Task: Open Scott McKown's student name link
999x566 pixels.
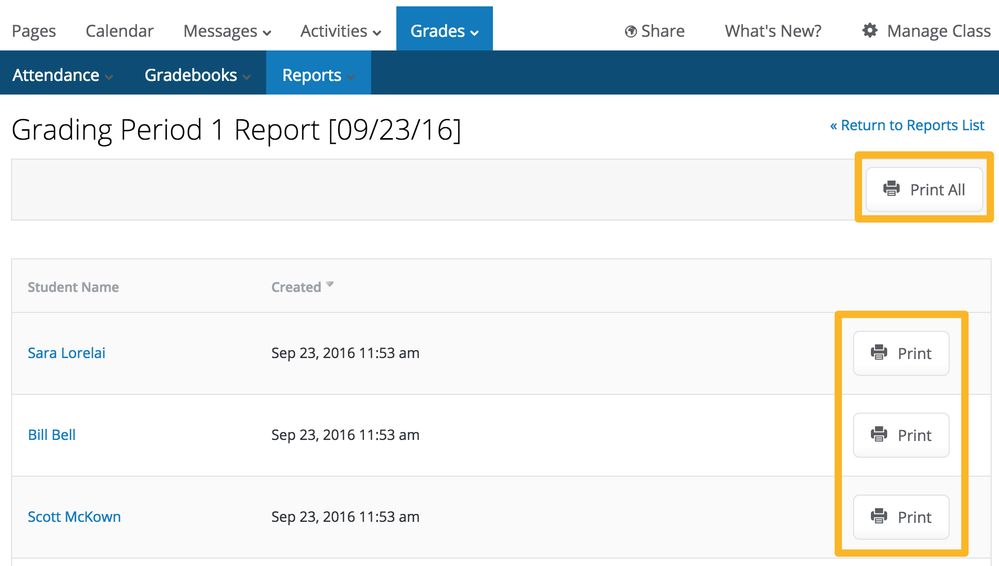Action: [74, 517]
